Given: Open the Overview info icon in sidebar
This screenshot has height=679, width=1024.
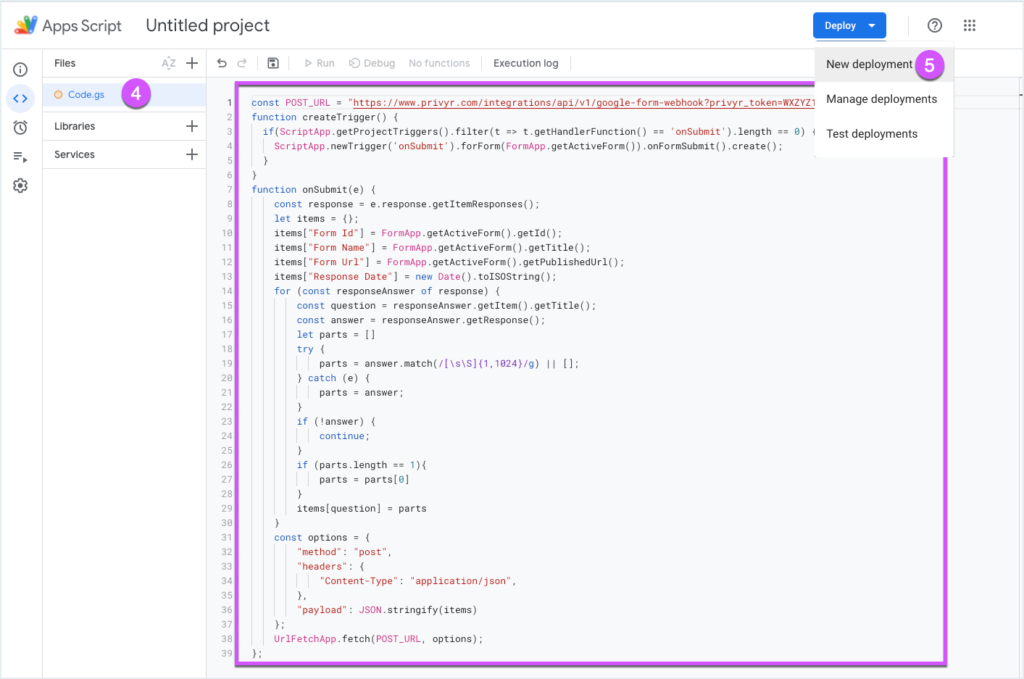Looking at the screenshot, I should point(20,70).
